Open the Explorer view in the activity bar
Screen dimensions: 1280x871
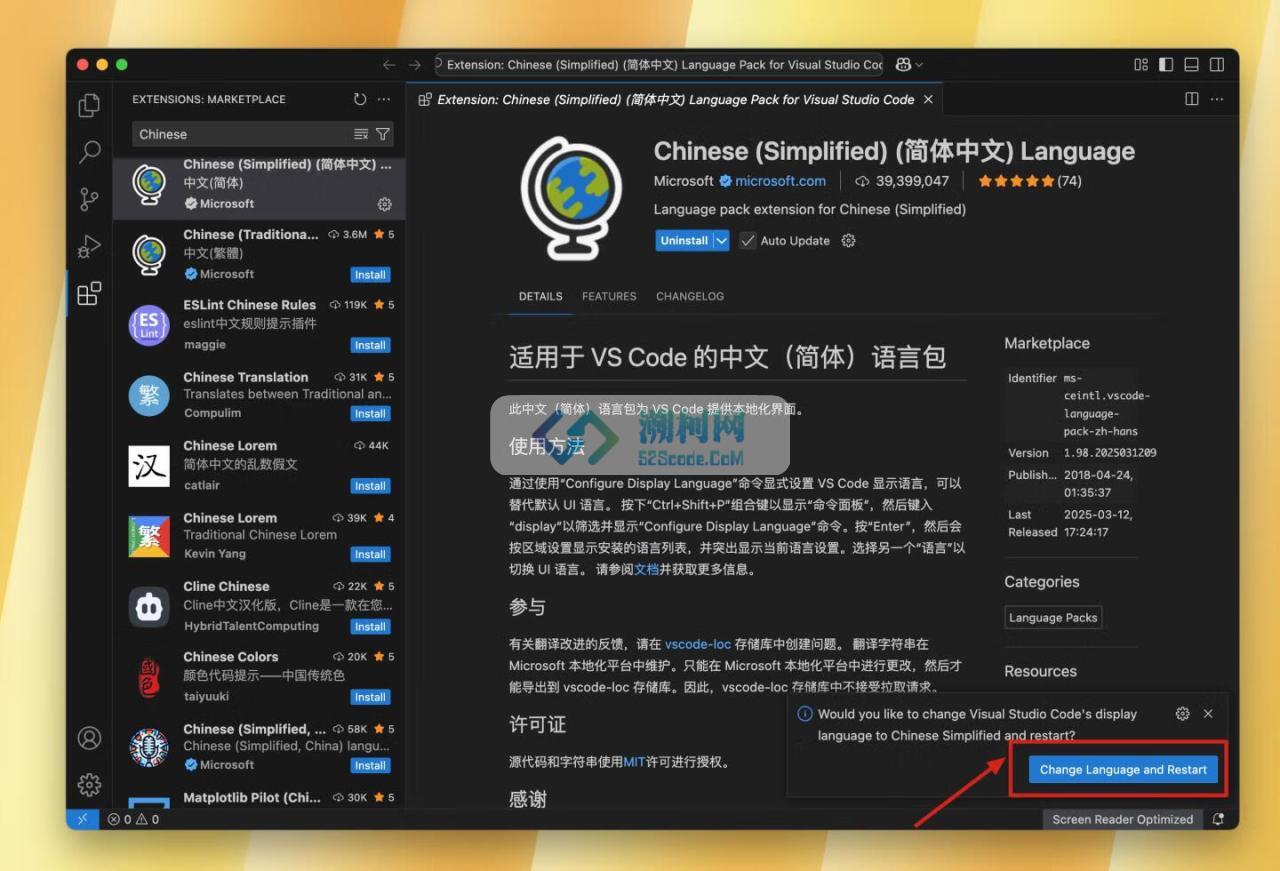tap(89, 105)
